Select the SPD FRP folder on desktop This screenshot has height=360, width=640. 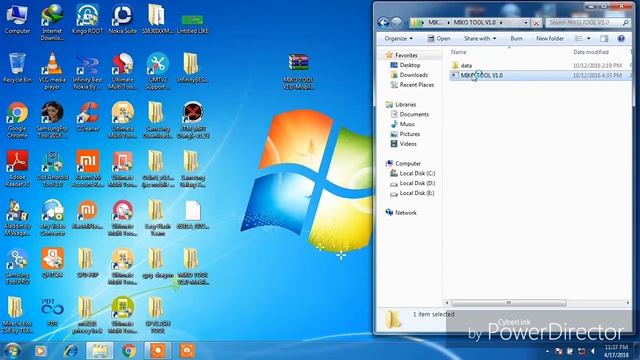tap(87, 263)
